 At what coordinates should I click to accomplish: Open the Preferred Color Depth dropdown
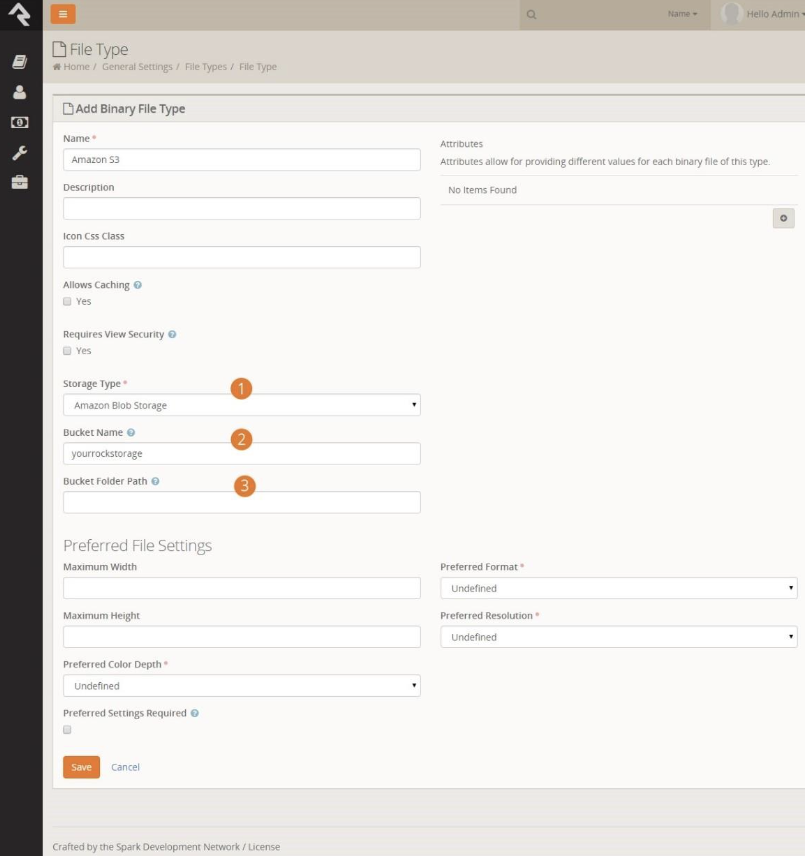coord(241,686)
